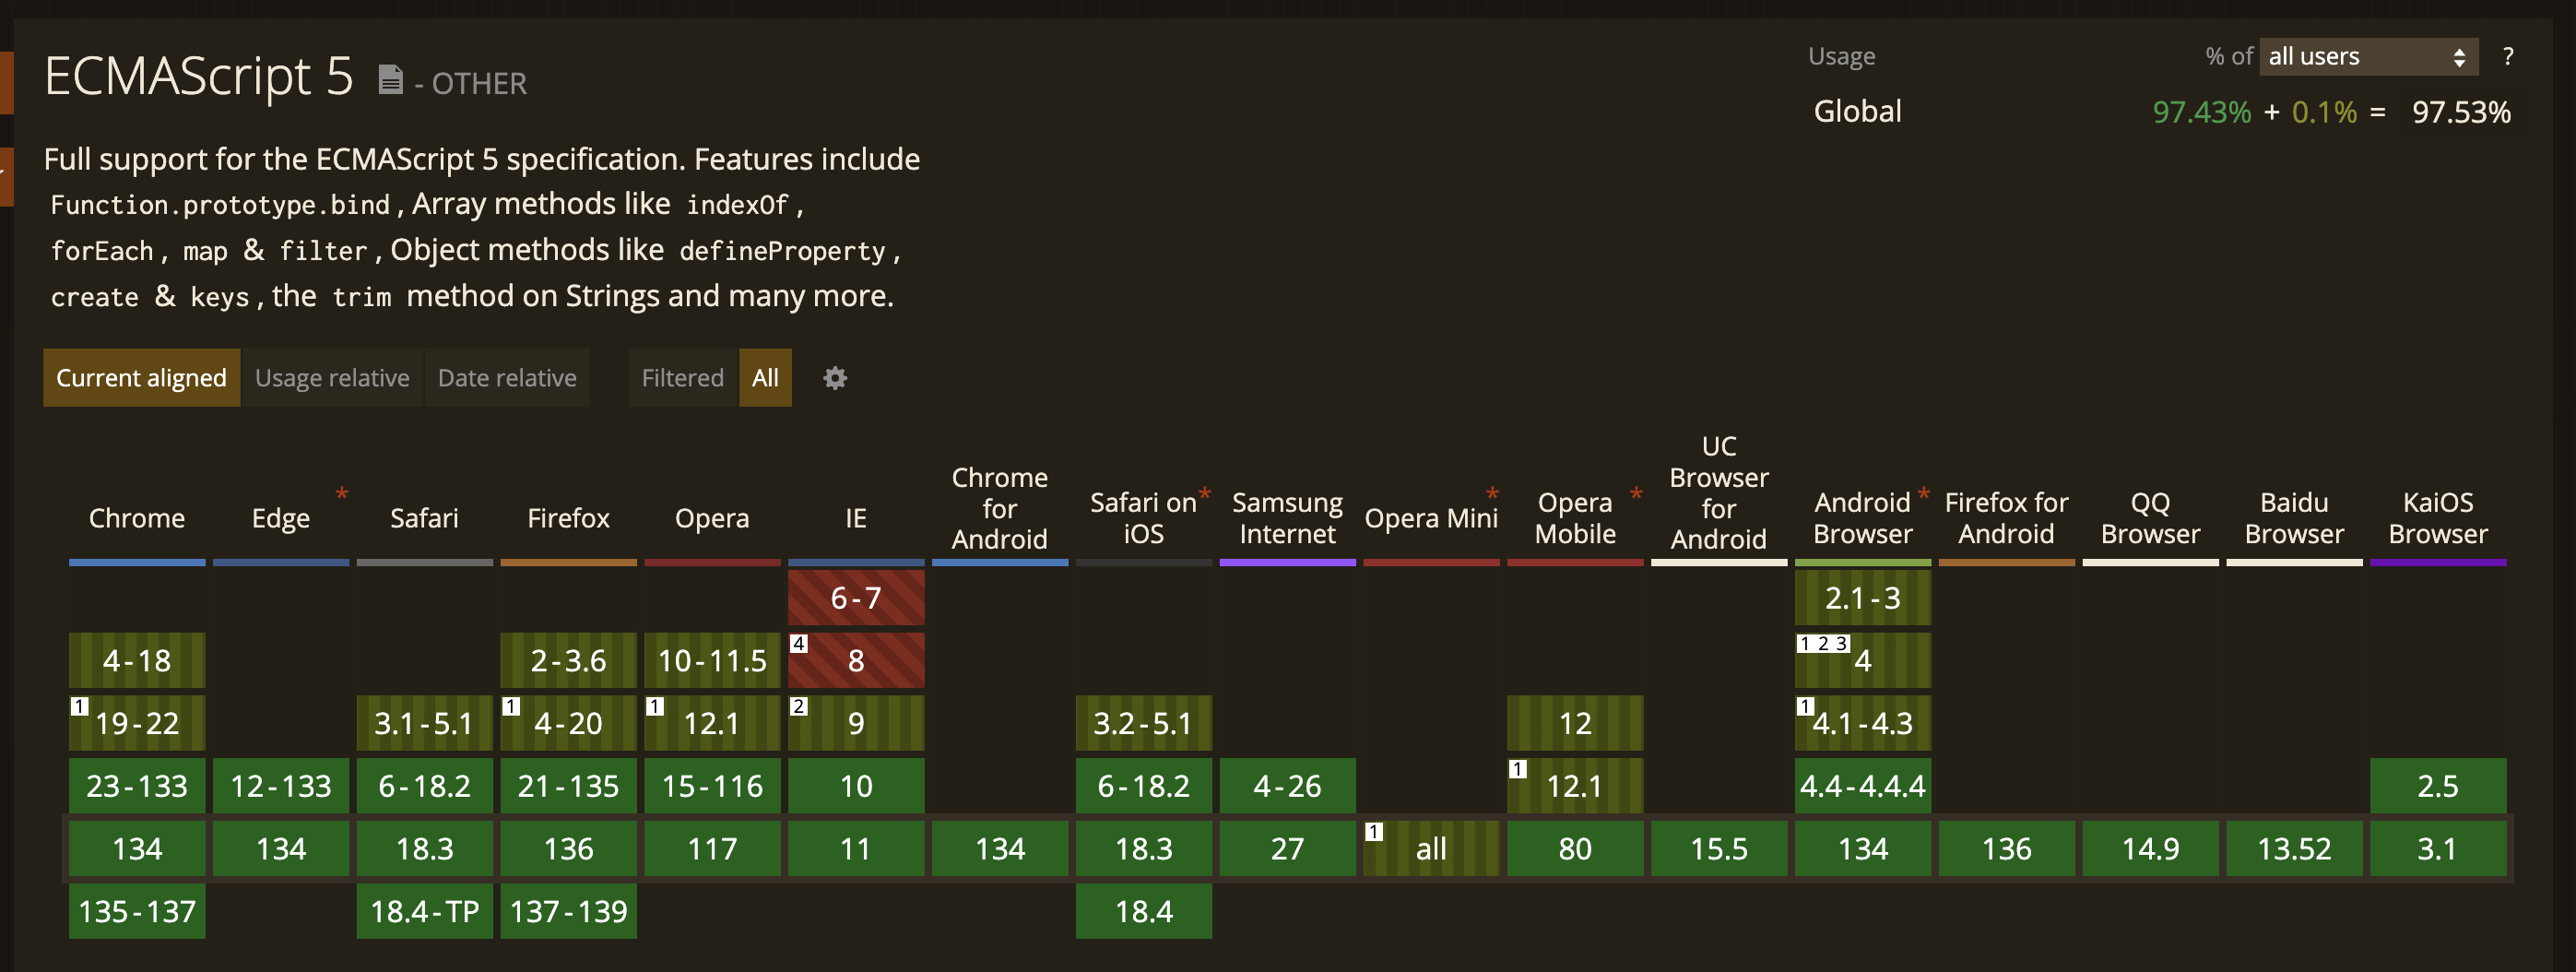Image resolution: width=2576 pixels, height=972 pixels.
Task: Select the Current aligned tab
Action: pyautogui.click(x=141, y=378)
